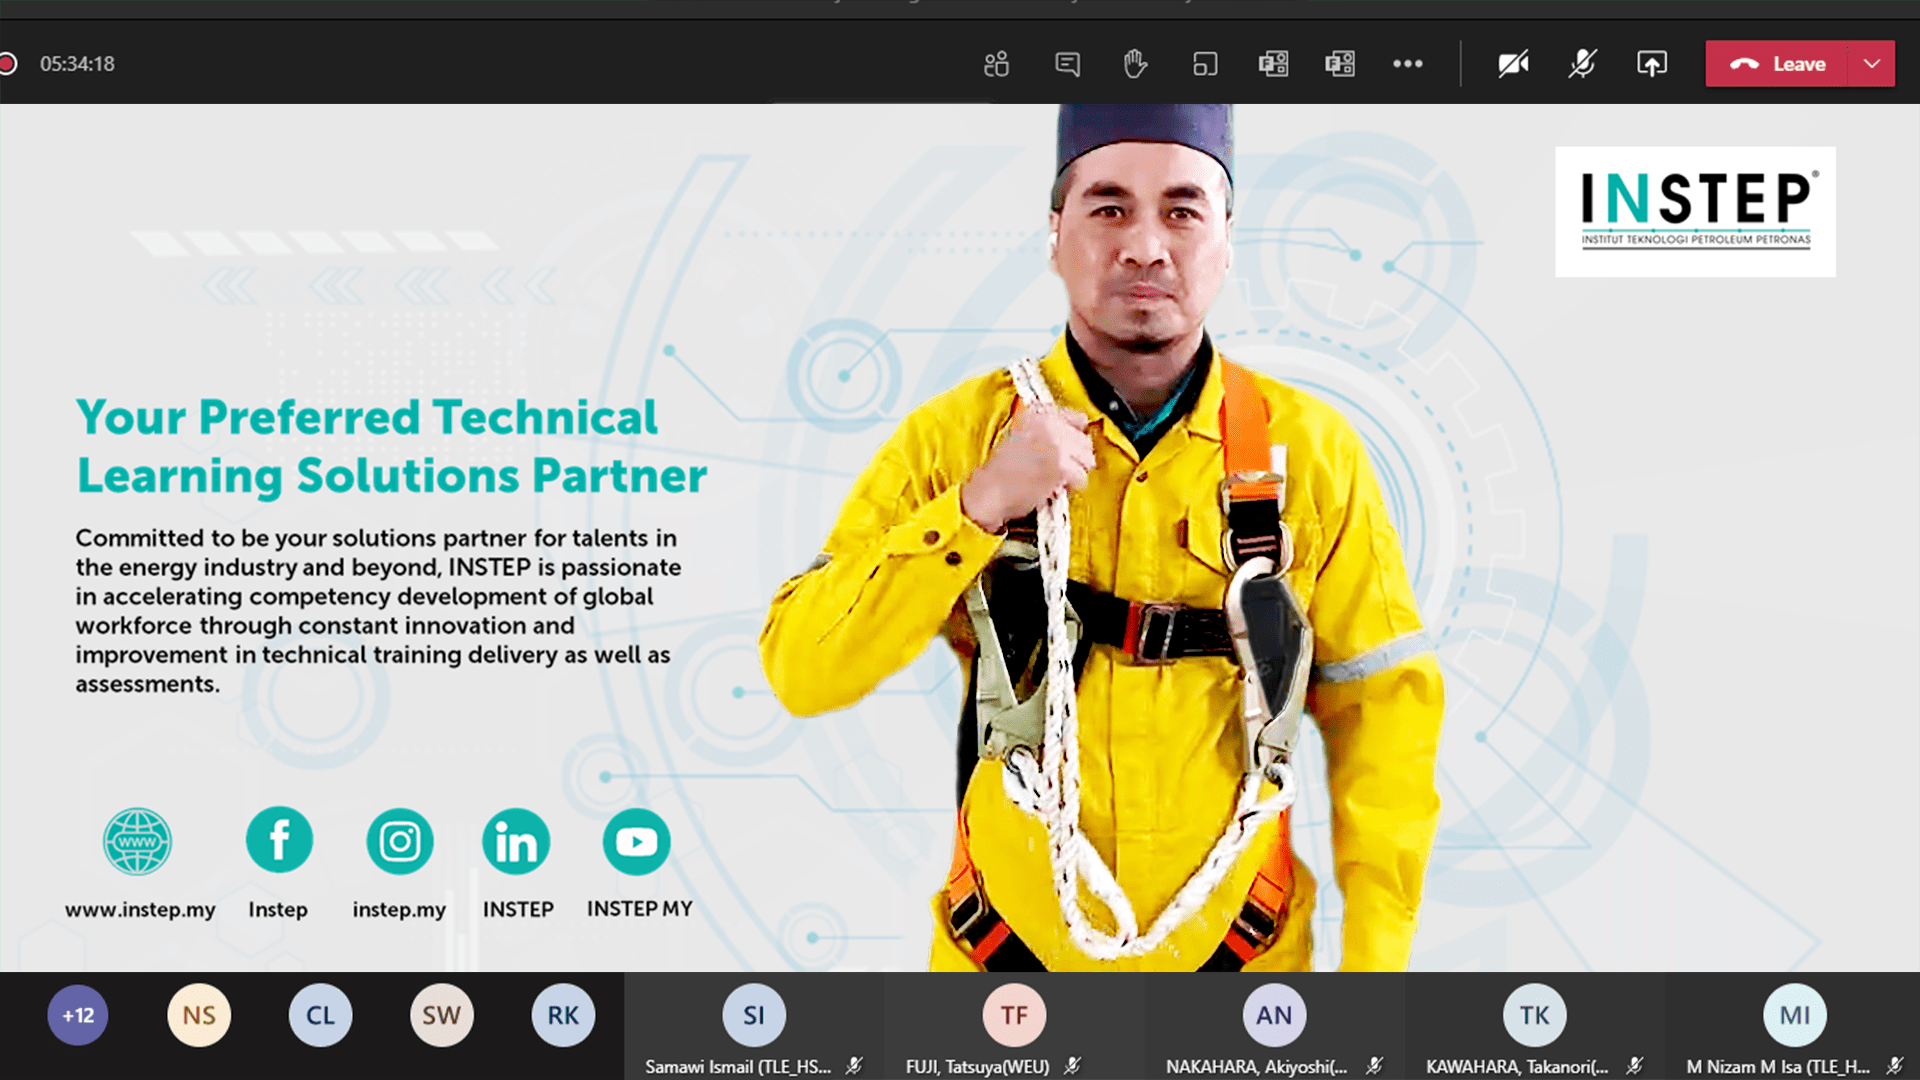Show the +12 additional participants
The width and height of the screenshot is (1920, 1080).
coord(78,1015)
